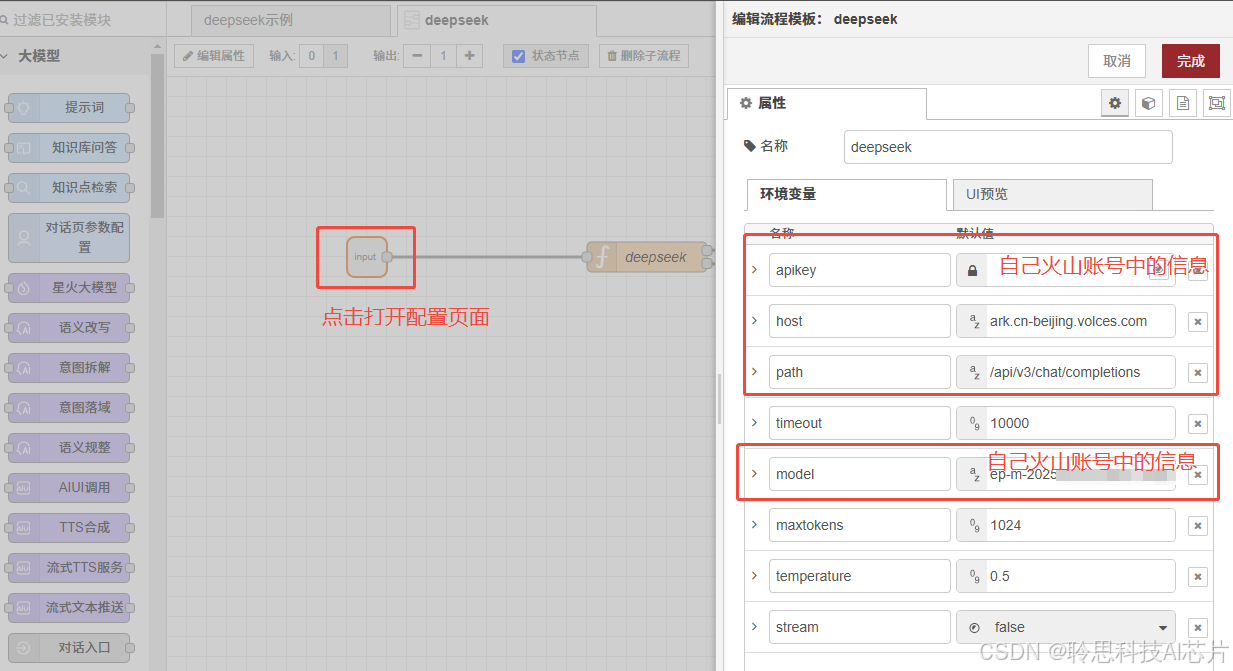The height and width of the screenshot is (671, 1233).
Task: Click the palette vertical scrollbar
Action: (158, 135)
